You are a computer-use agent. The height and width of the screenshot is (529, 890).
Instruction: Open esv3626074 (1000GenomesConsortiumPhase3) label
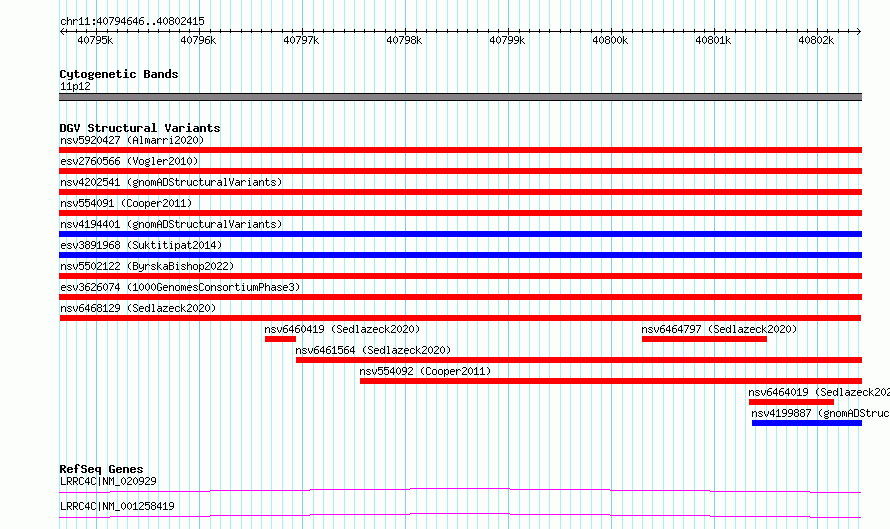click(180, 287)
